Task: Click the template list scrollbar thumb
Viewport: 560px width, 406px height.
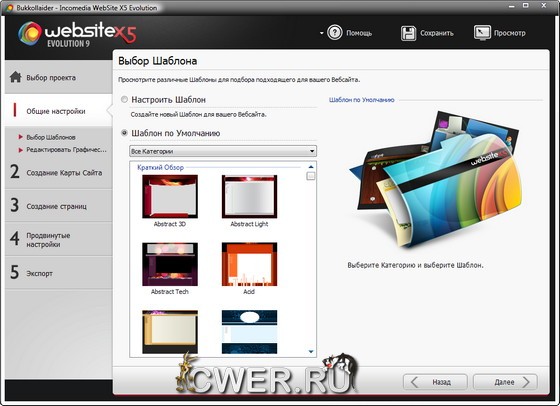Action: click(x=311, y=176)
